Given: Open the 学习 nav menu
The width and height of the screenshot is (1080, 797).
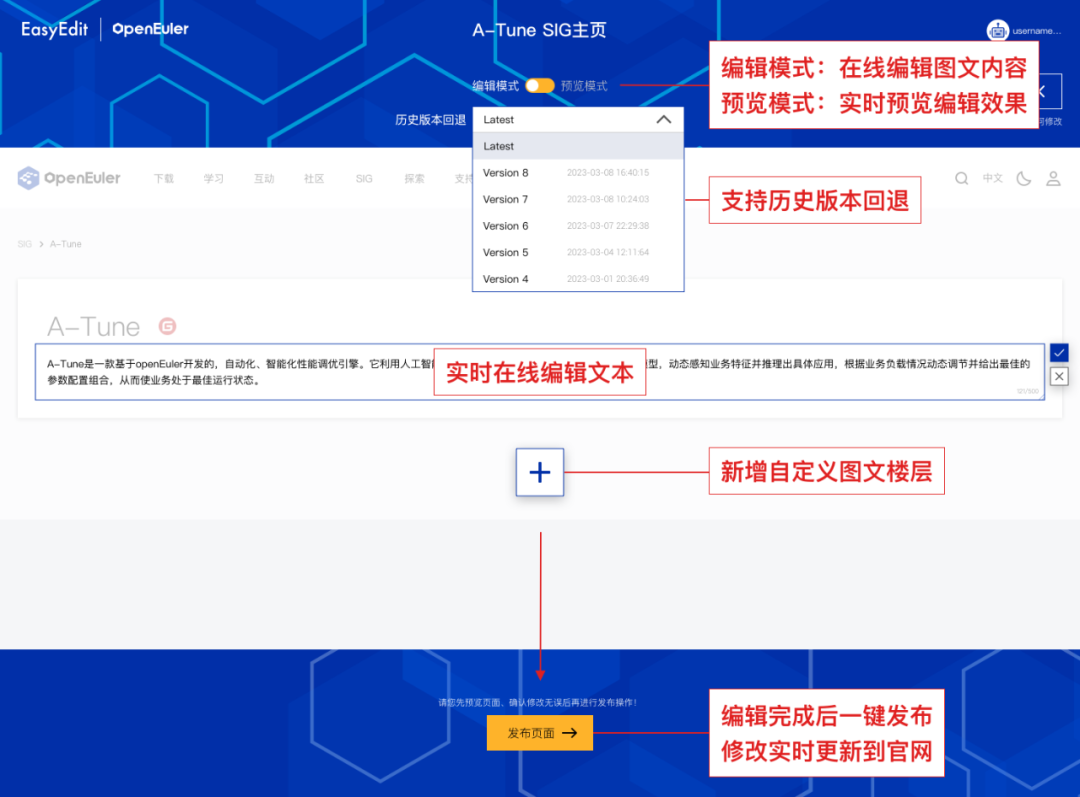Looking at the screenshot, I should click(214, 178).
